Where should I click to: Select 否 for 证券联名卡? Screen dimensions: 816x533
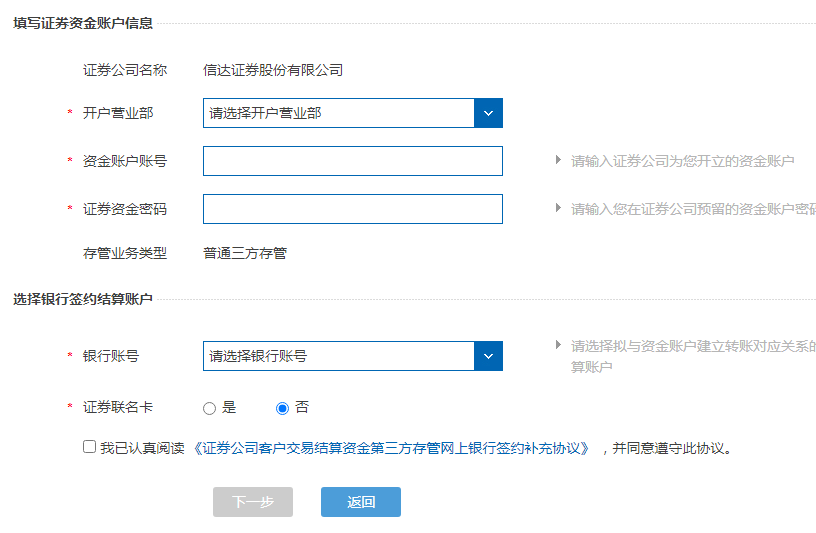click(282, 408)
